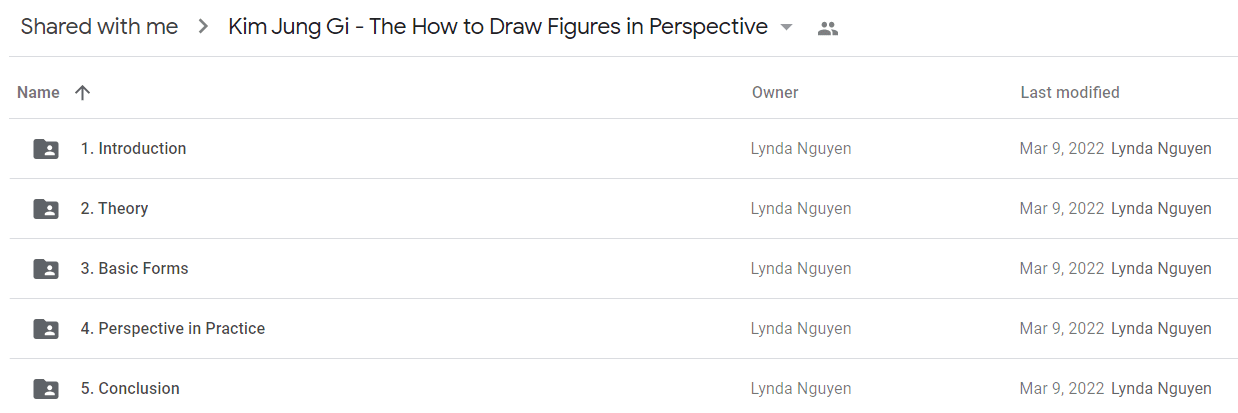Screen dimensions: 1238x413
Task: Click Lynda Nguyen owner of 1. Introduction
Action: pyautogui.click(x=801, y=149)
